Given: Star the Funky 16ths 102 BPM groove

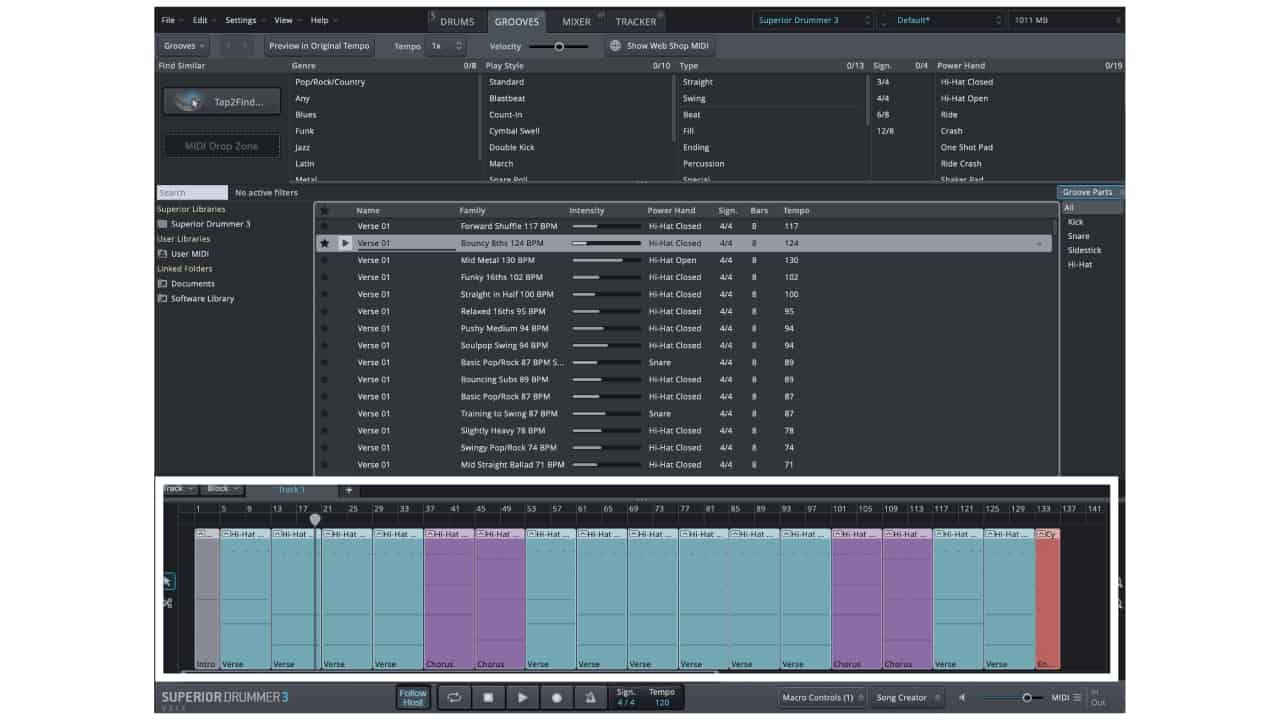Looking at the screenshot, I should coord(324,277).
